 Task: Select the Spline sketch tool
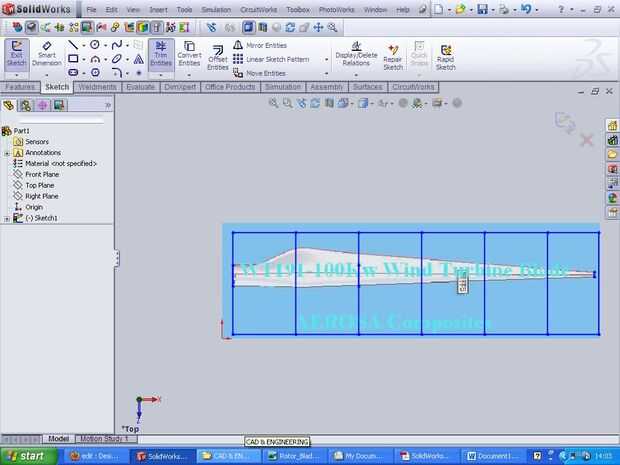coord(117,45)
